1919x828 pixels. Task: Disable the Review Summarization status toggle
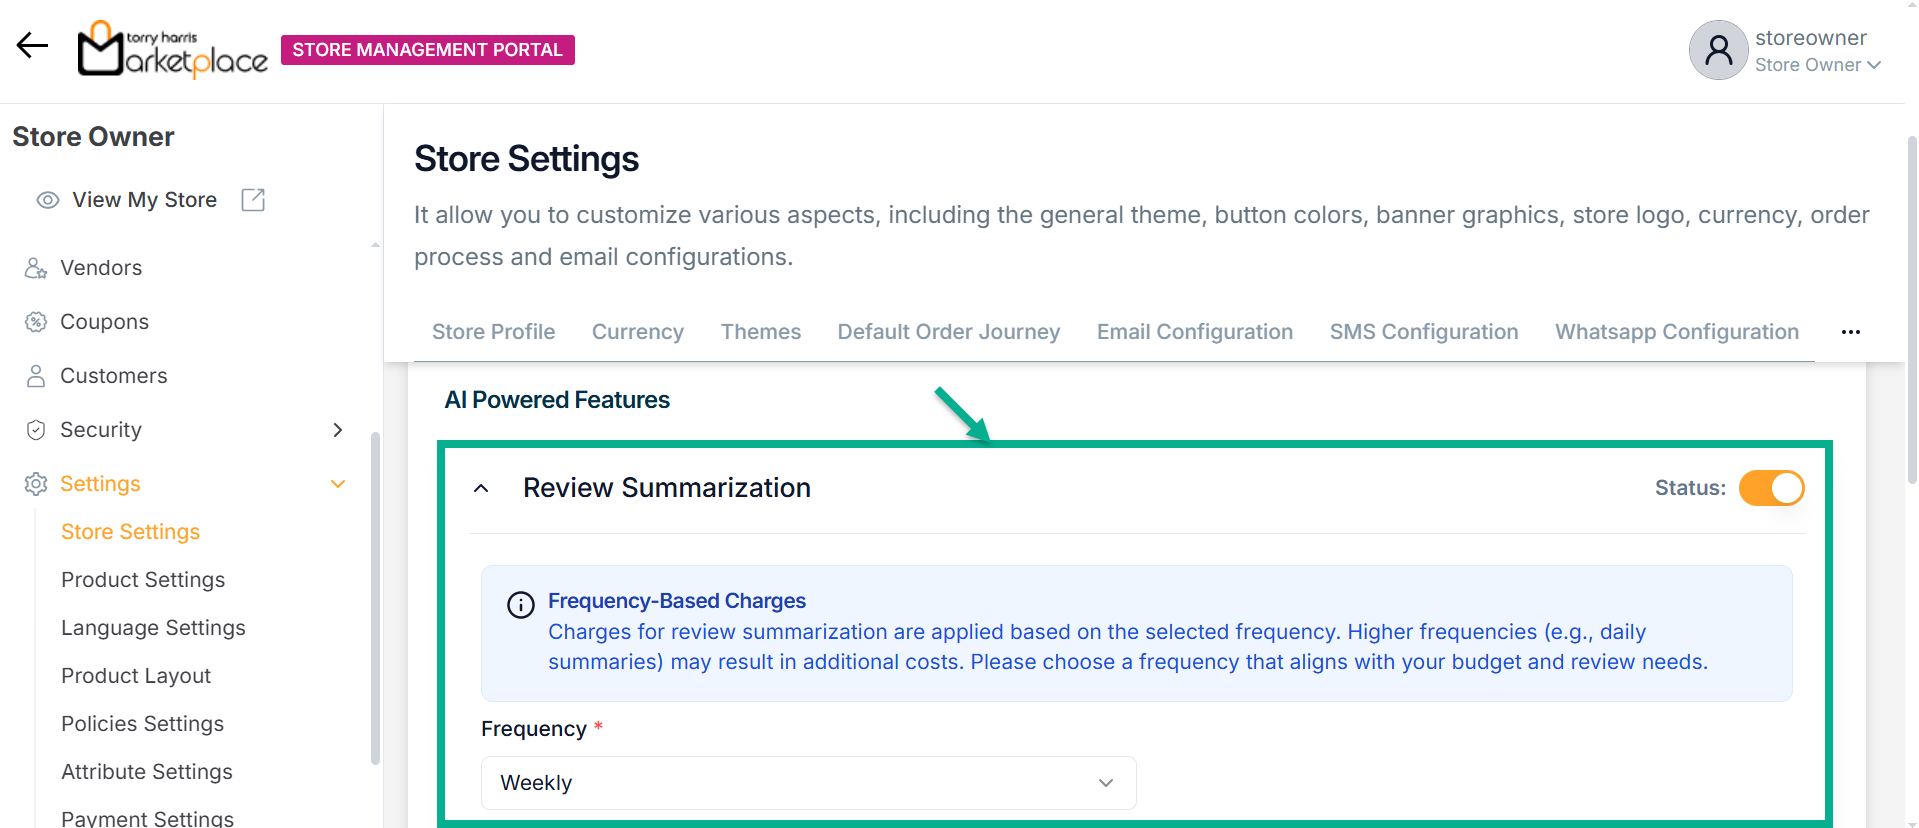coord(1771,488)
